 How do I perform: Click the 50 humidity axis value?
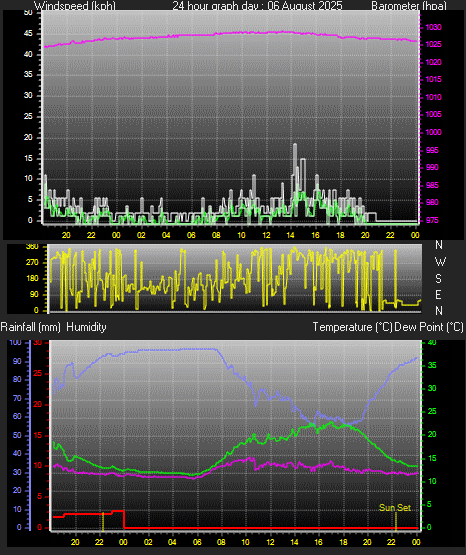[x=17, y=435]
